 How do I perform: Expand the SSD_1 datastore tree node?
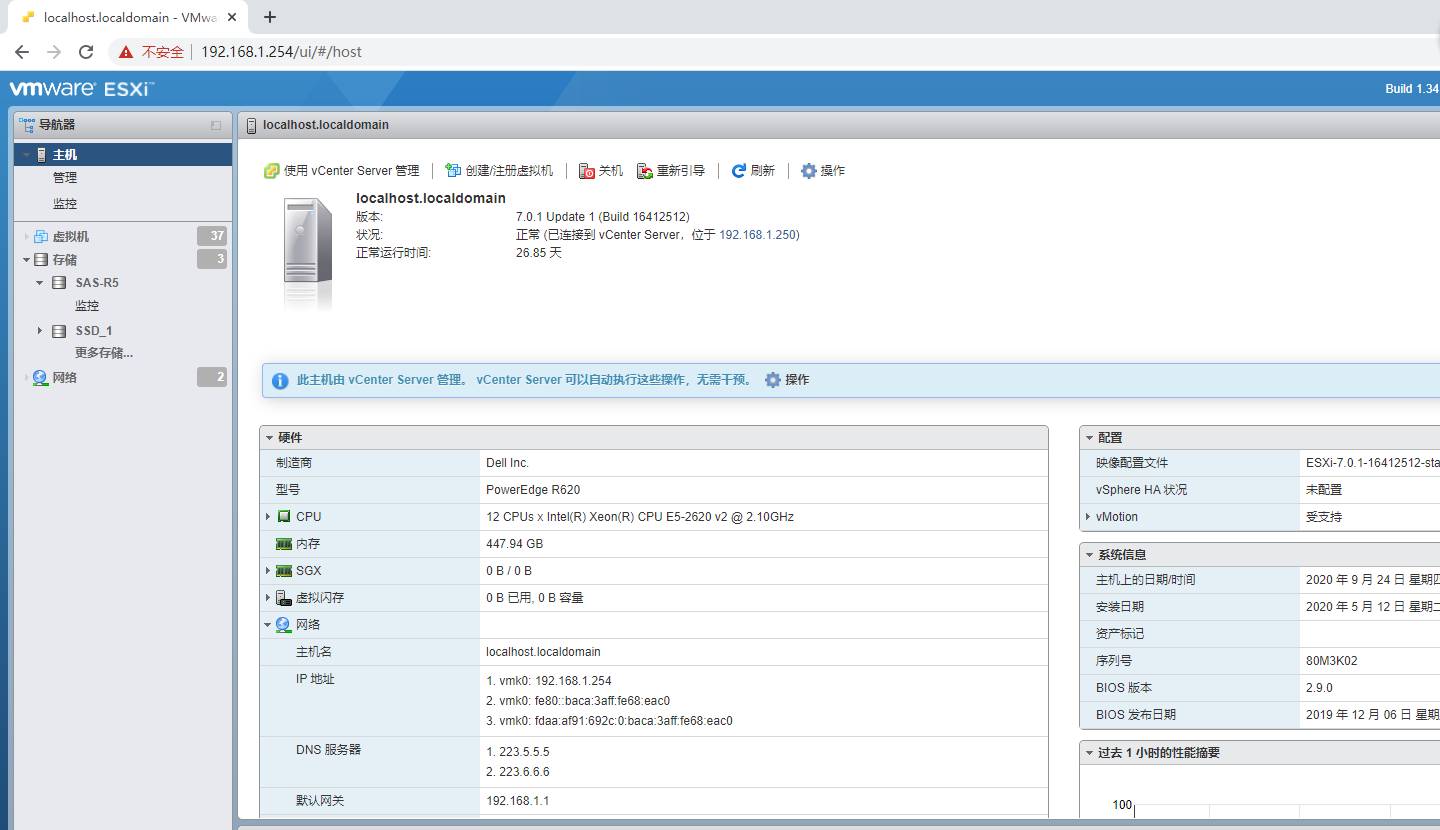click(x=40, y=331)
